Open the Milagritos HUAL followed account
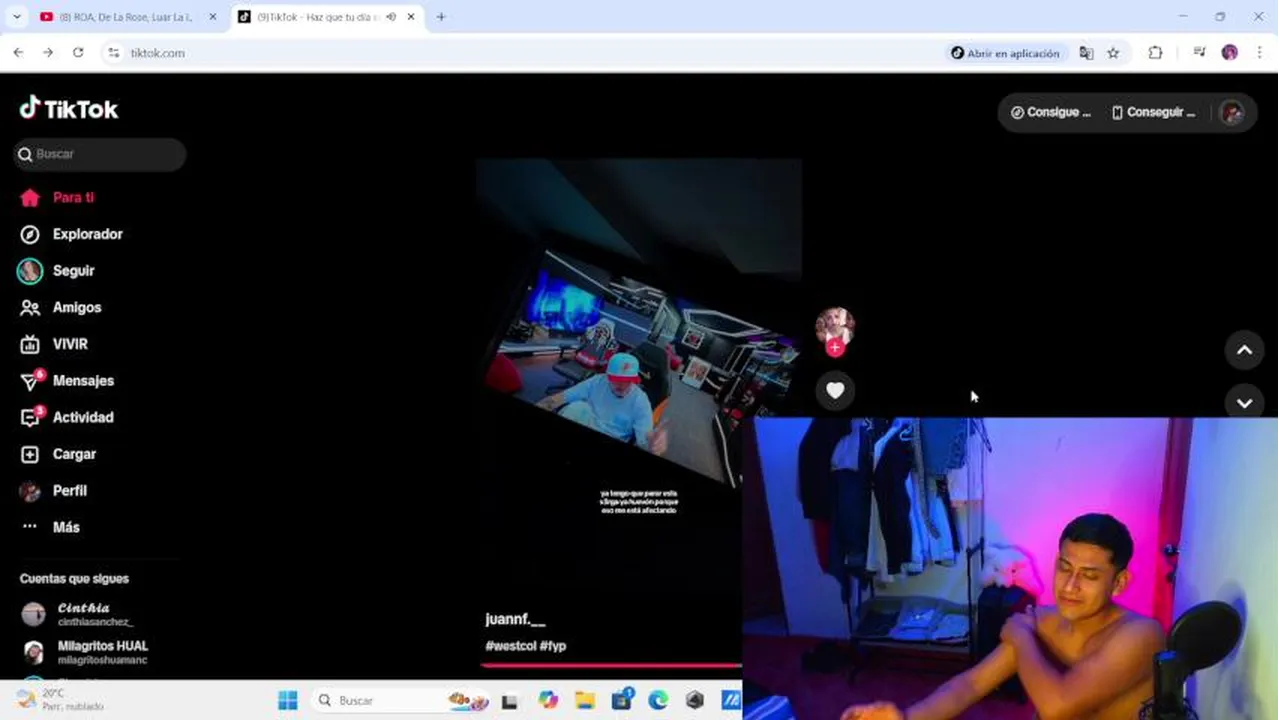Screen dimensions: 1278x720 (x=84, y=652)
